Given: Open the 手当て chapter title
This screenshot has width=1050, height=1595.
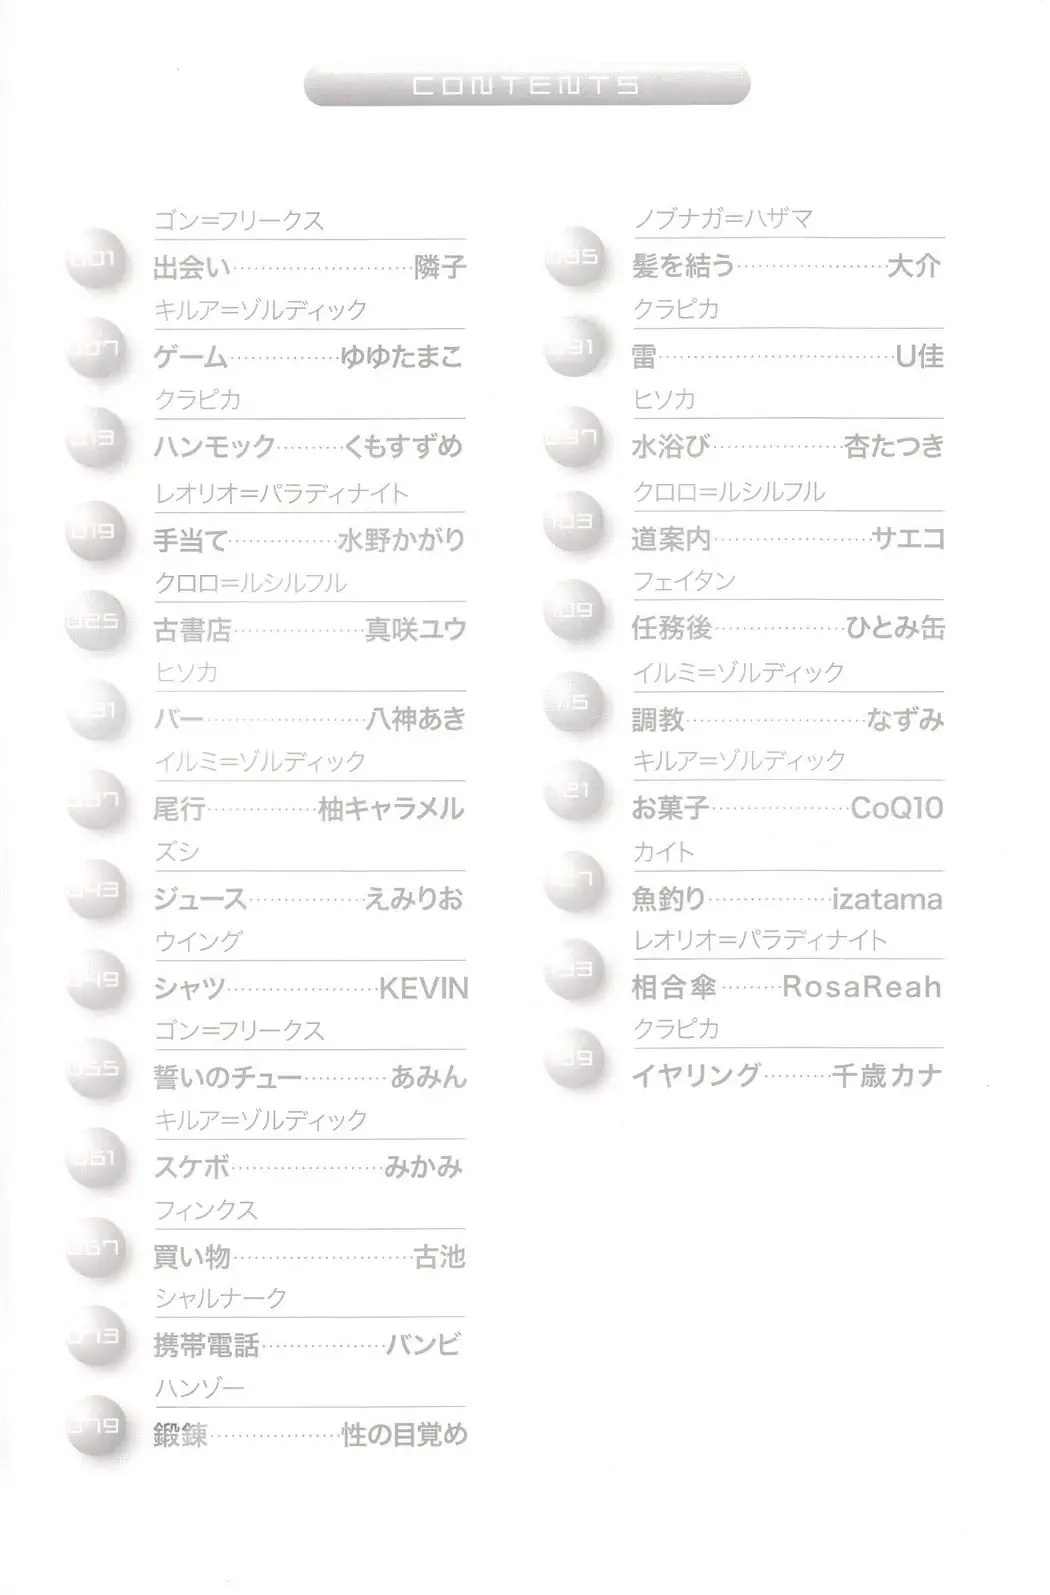Looking at the screenshot, I should [190, 540].
